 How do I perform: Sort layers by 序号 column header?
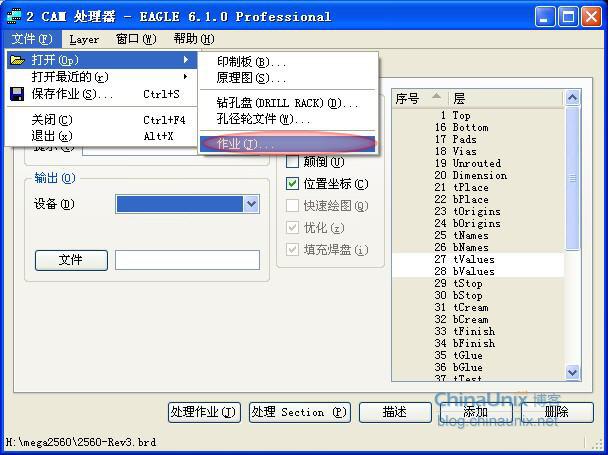coord(420,99)
